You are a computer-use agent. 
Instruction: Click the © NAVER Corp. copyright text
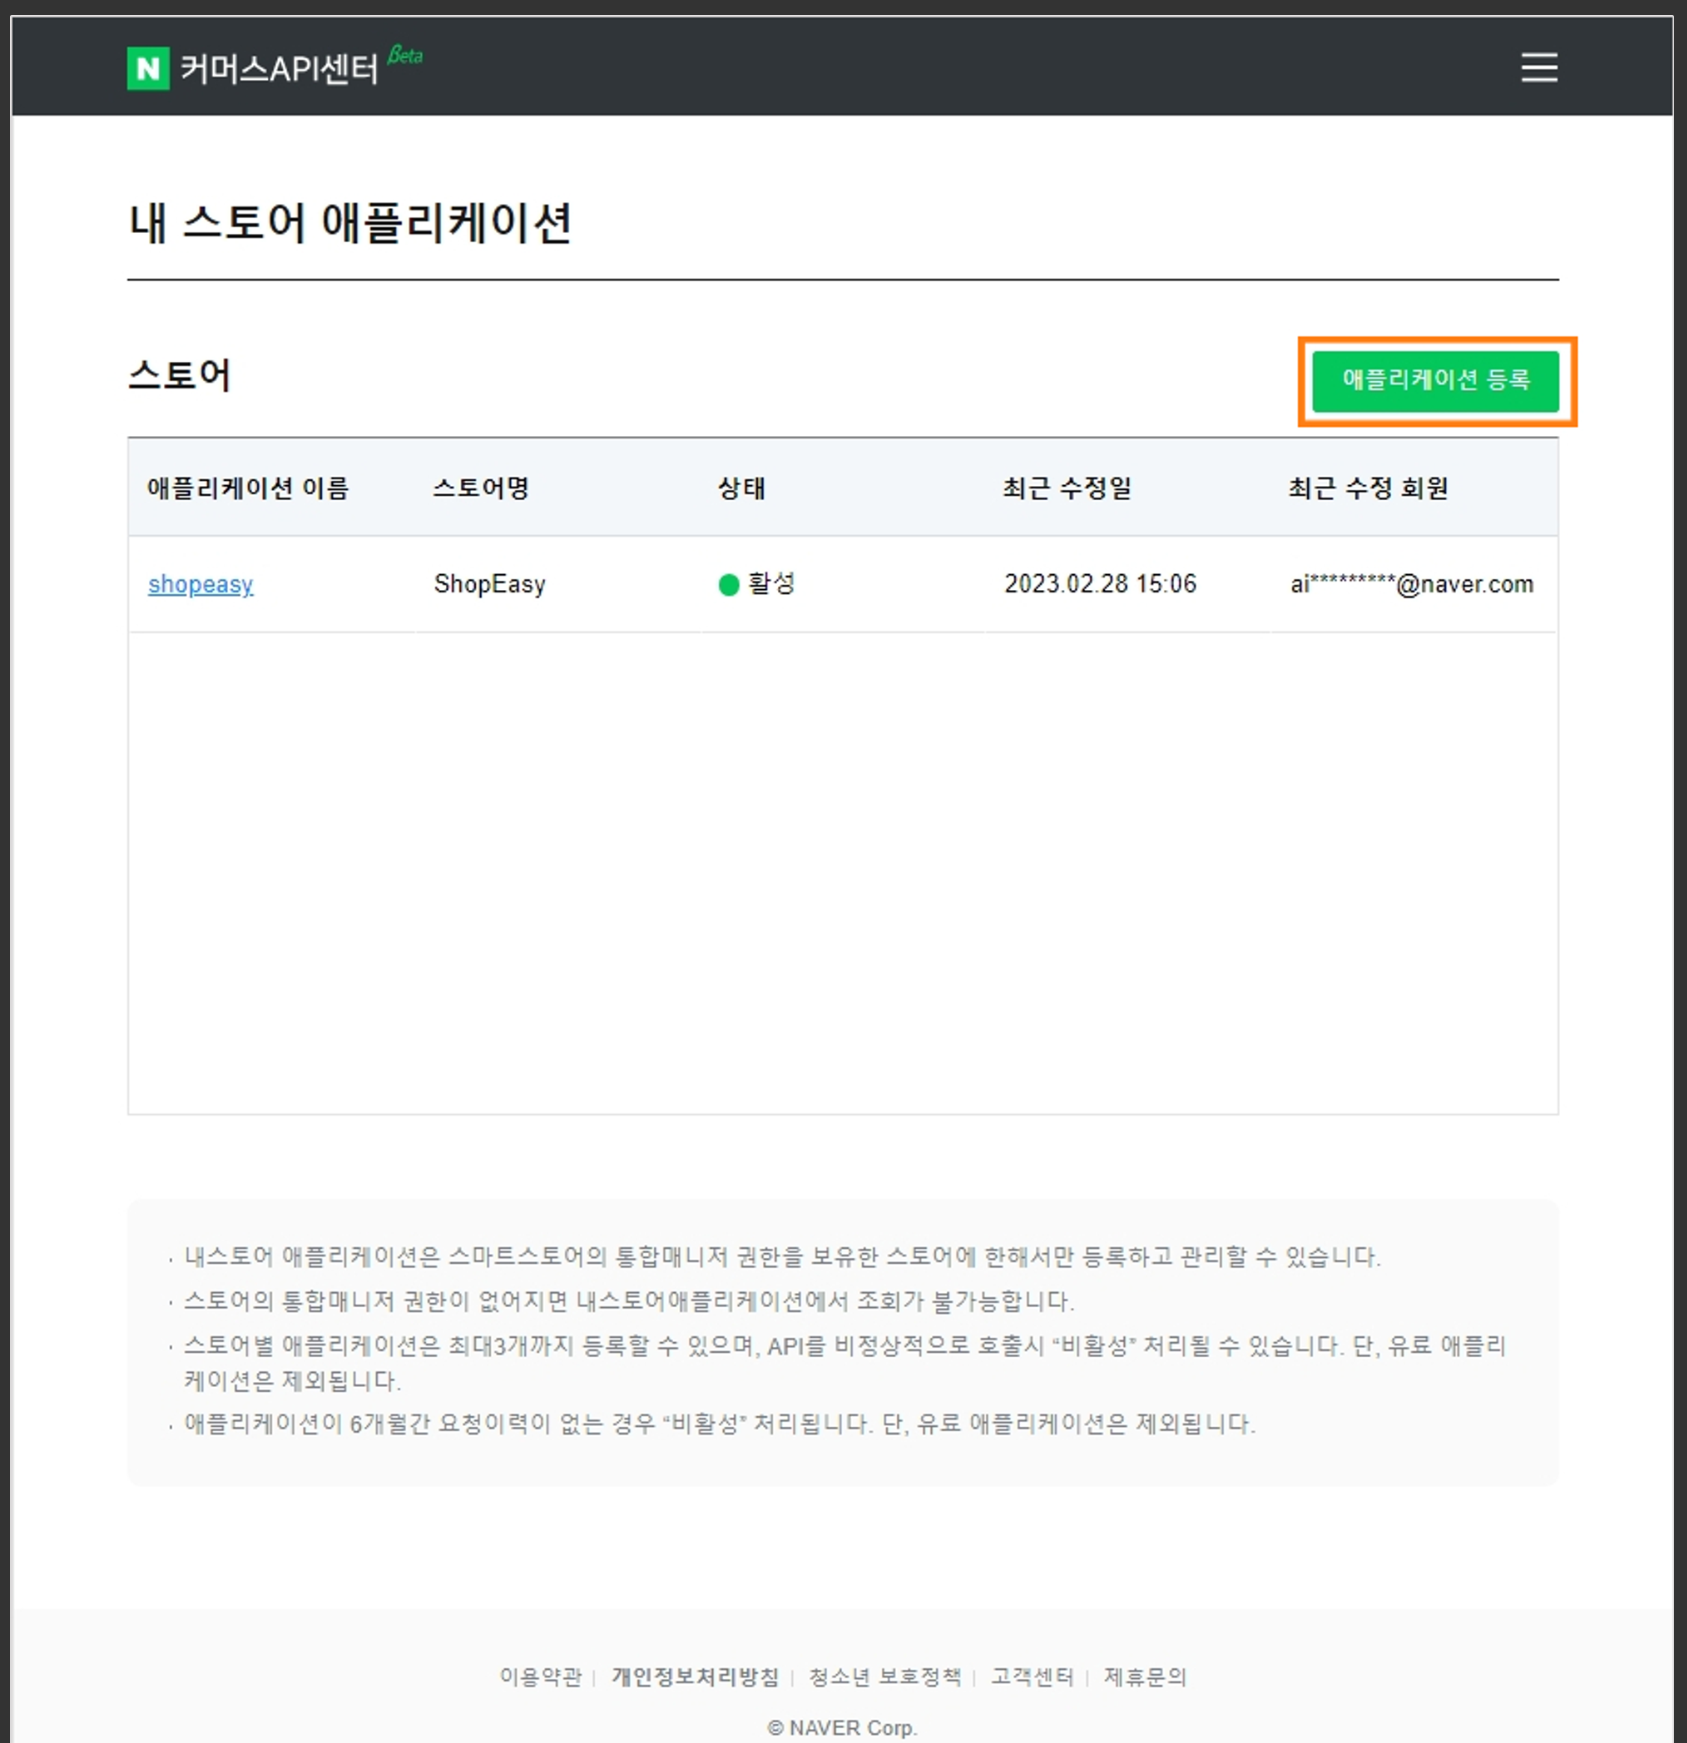tap(842, 1727)
